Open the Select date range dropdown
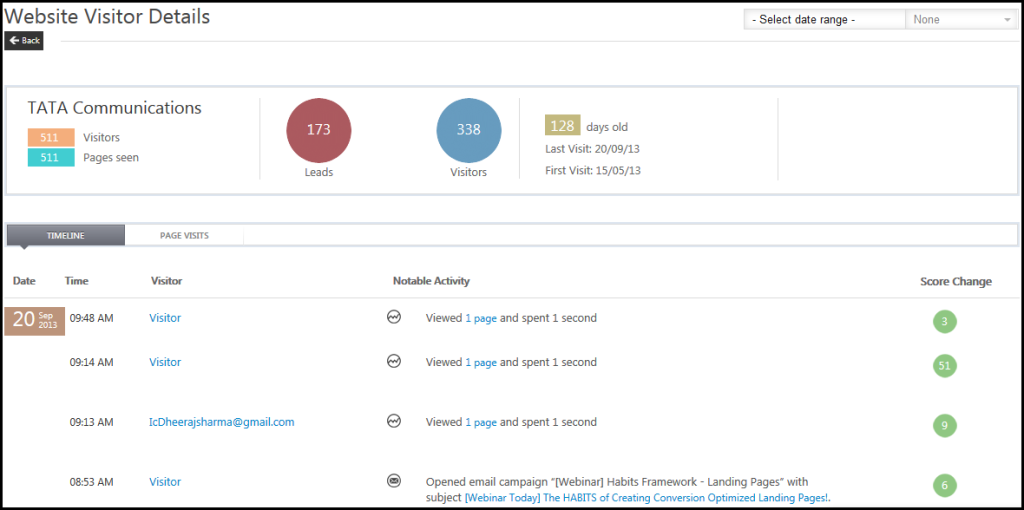 pos(824,20)
